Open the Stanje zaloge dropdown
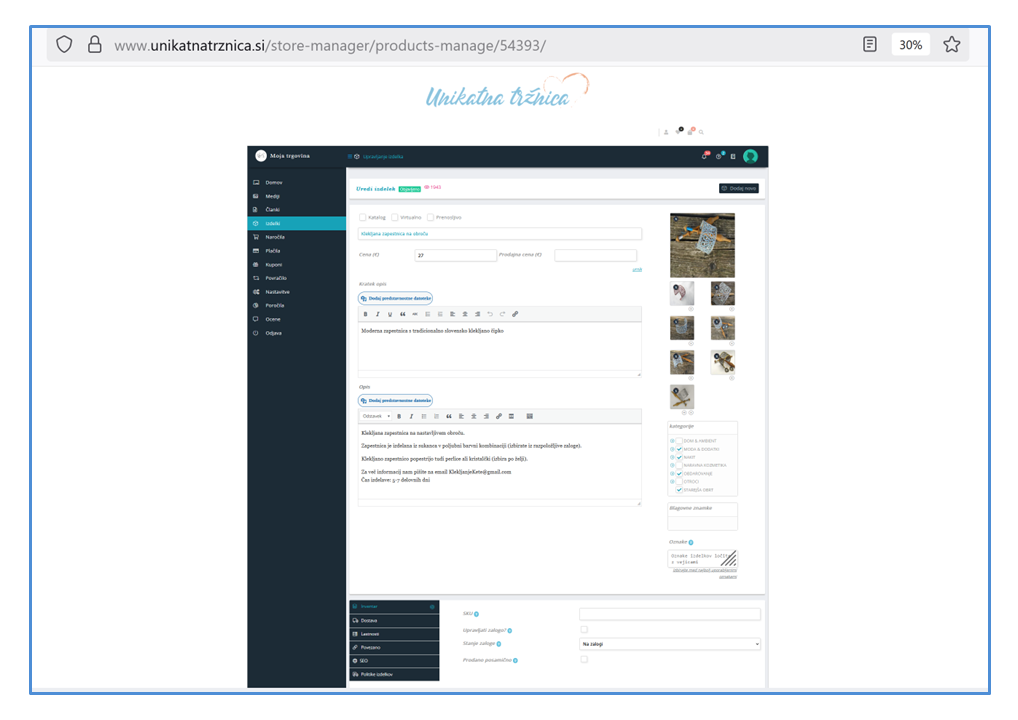 click(x=669, y=645)
